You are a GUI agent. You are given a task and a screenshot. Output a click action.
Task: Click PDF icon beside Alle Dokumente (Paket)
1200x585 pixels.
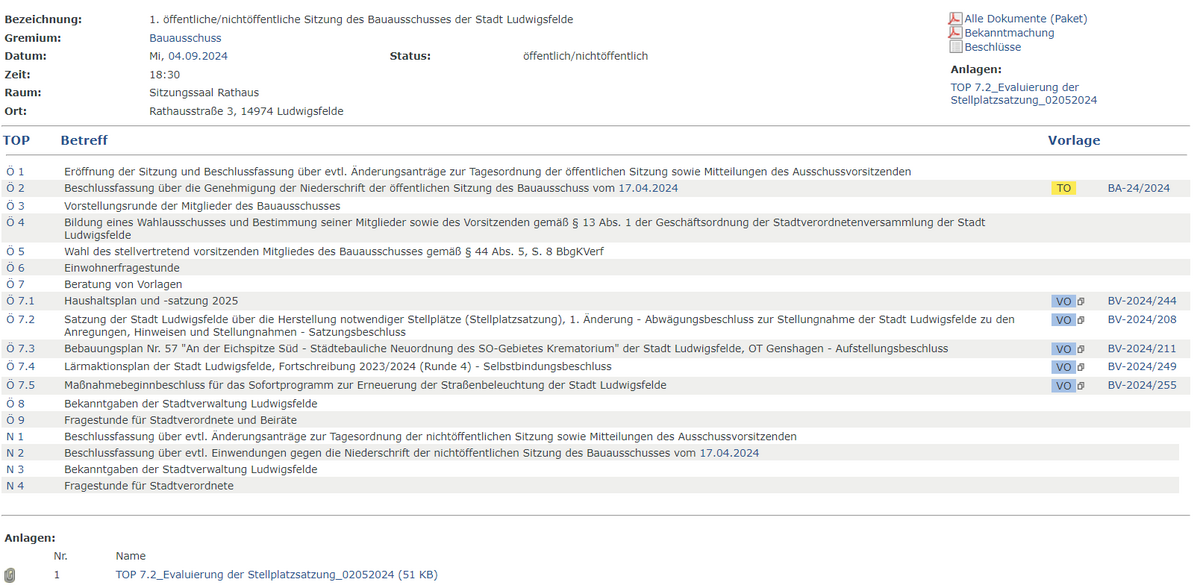955,19
